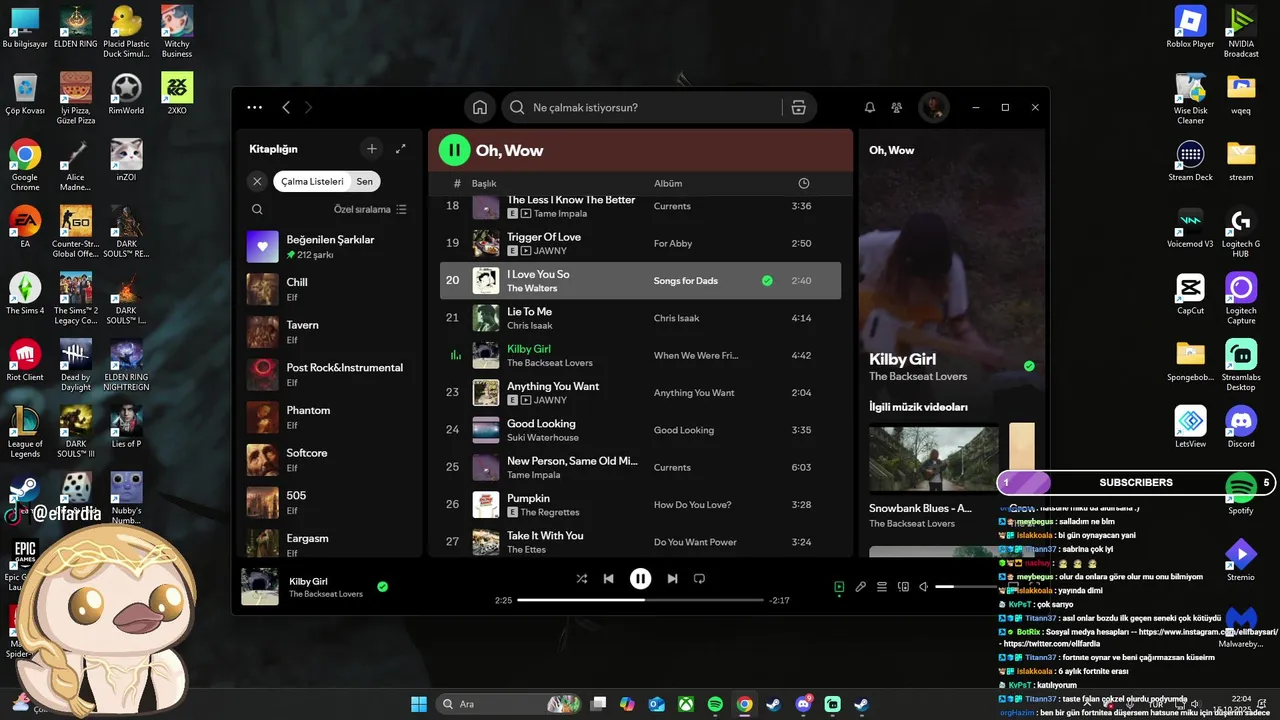Open the 'Phantom' playlist

[x=330, y=417]
